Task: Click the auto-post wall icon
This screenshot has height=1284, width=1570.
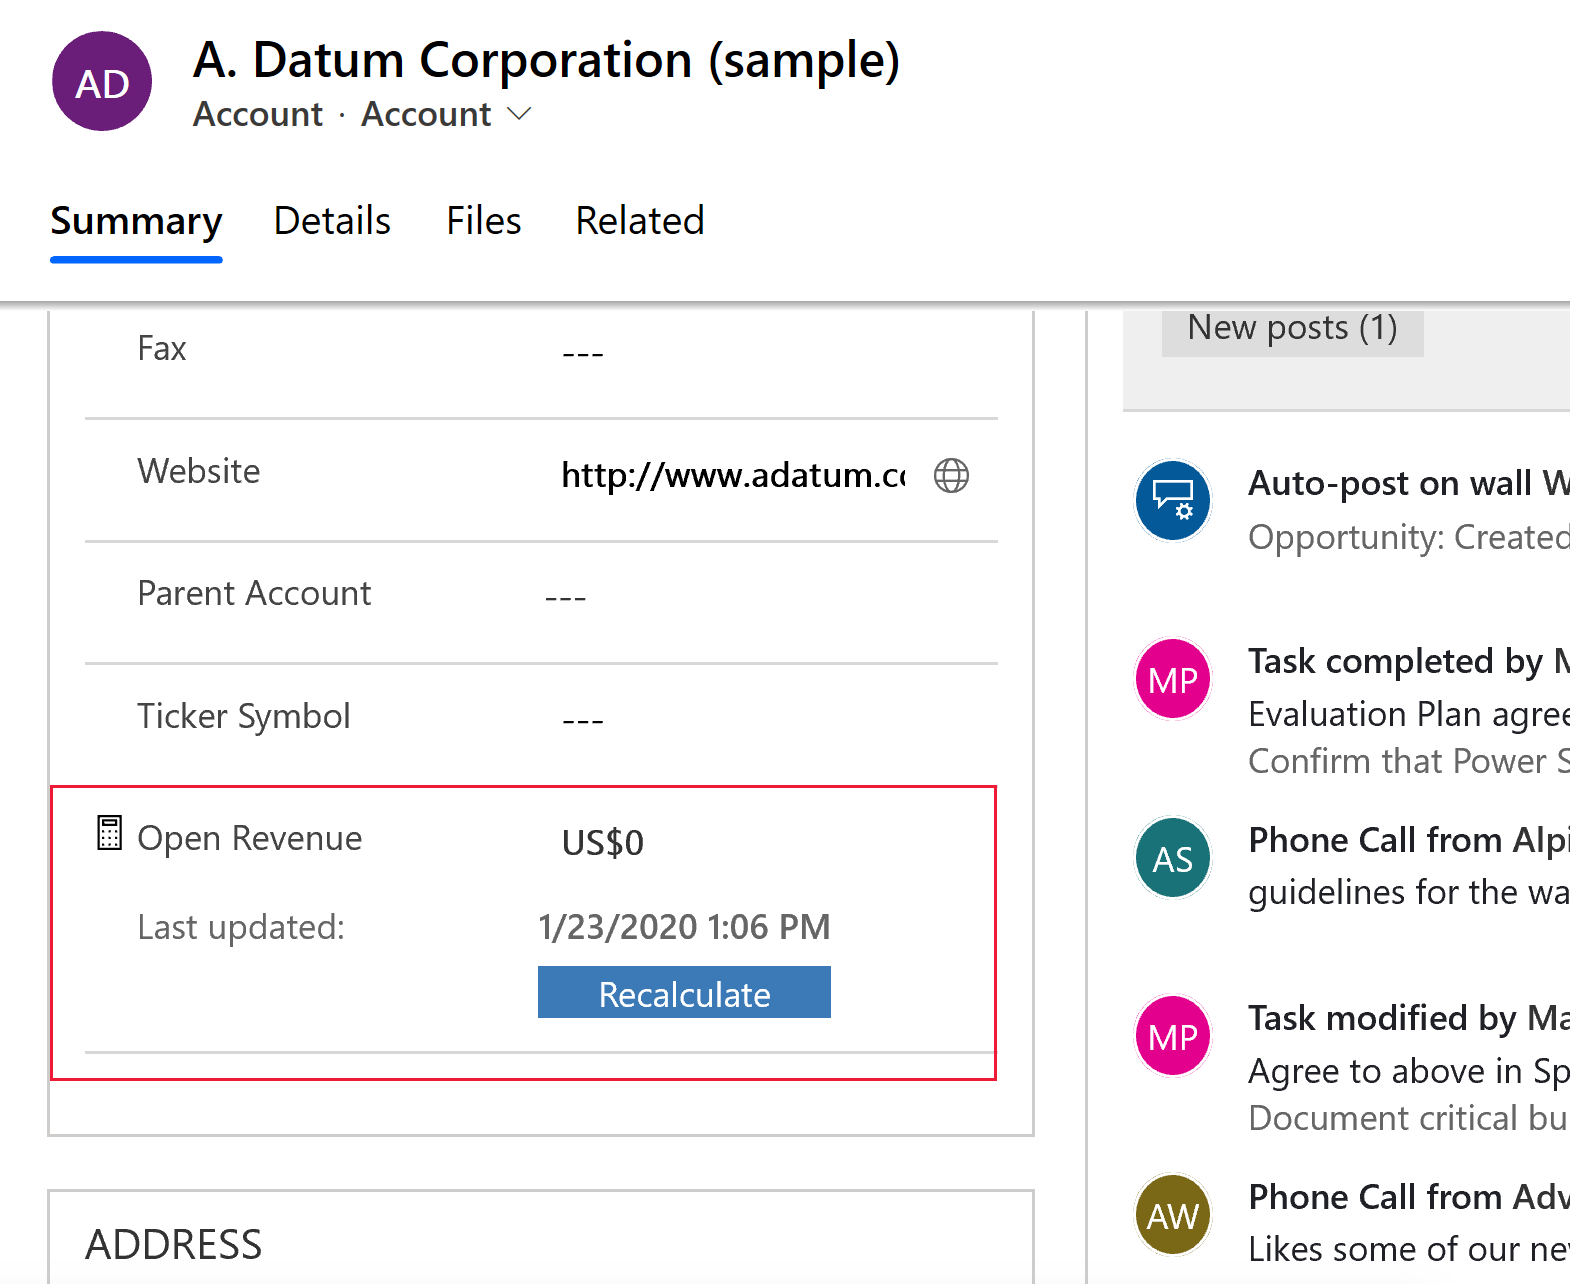Action: pos(1173,500)
